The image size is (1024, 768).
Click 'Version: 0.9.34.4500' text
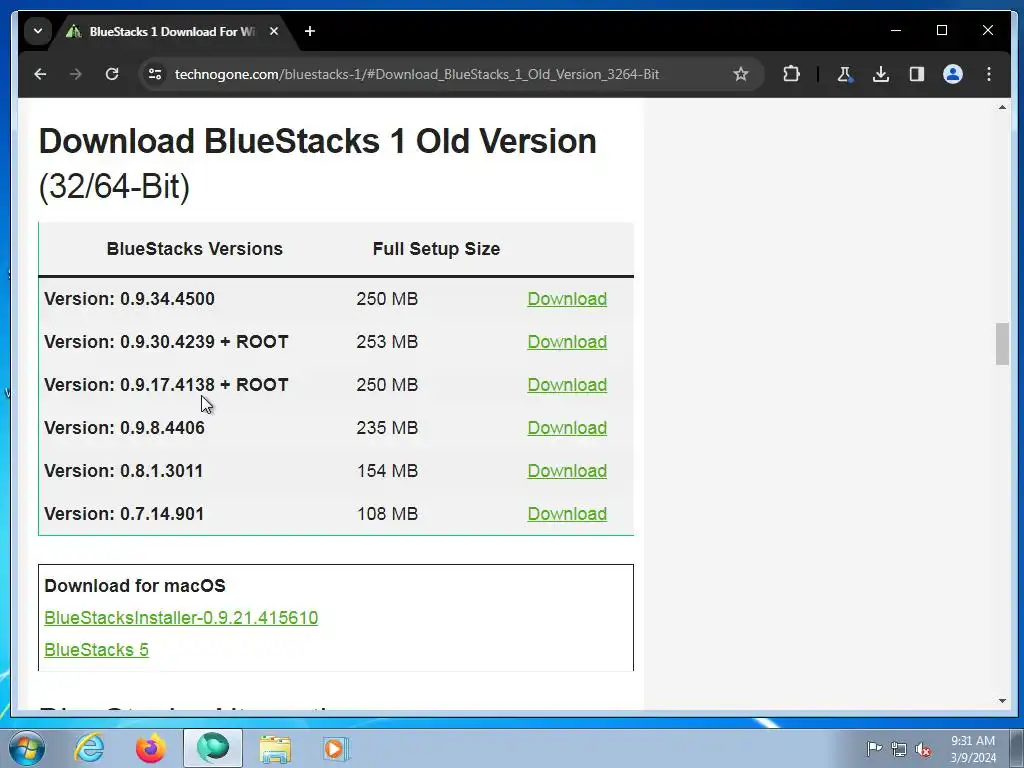(x=129, y=299)
